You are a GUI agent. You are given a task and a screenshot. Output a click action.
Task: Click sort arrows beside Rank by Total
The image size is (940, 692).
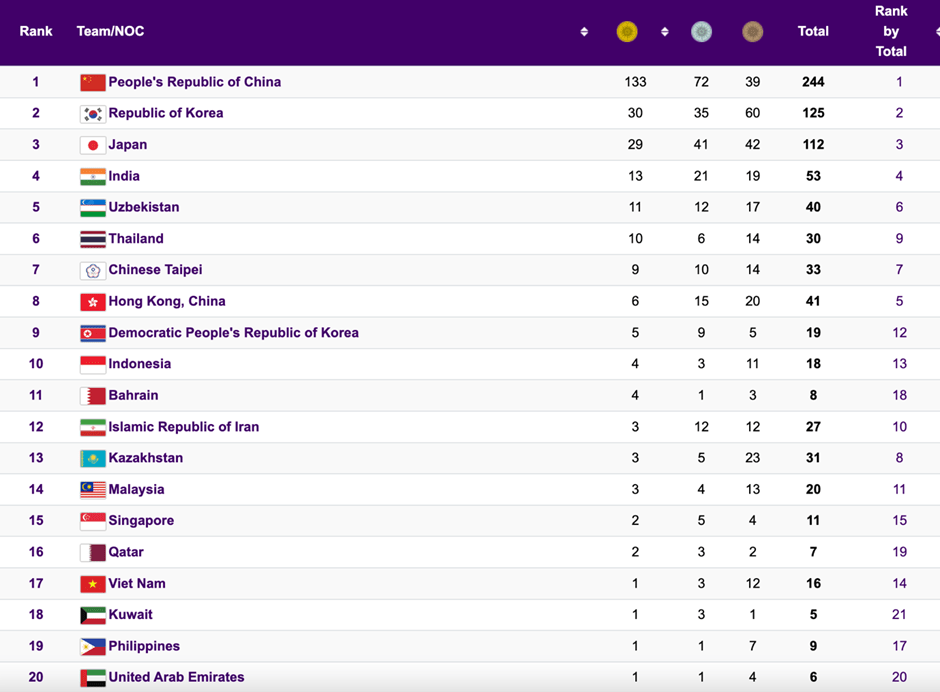[x=936, y=32]
